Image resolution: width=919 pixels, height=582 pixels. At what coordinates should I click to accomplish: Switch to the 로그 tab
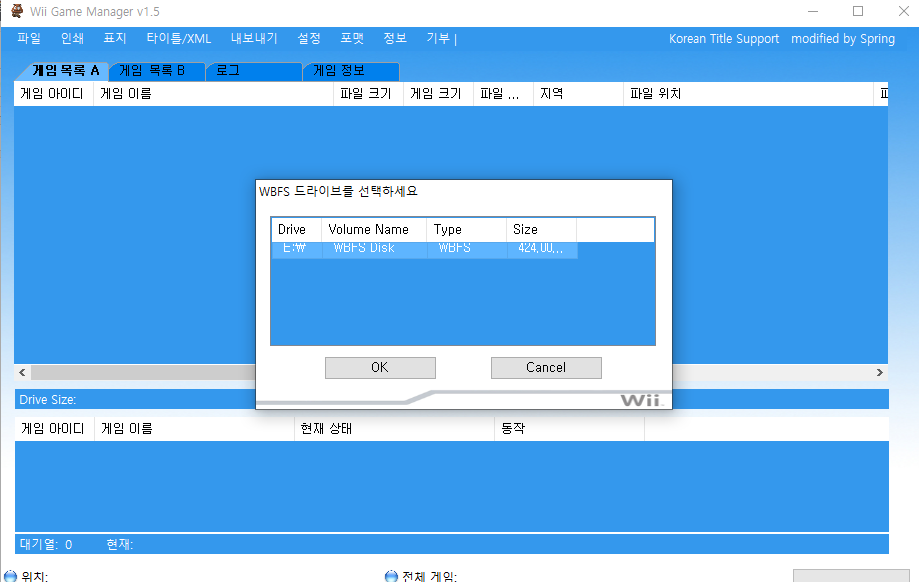click(254, 71)
